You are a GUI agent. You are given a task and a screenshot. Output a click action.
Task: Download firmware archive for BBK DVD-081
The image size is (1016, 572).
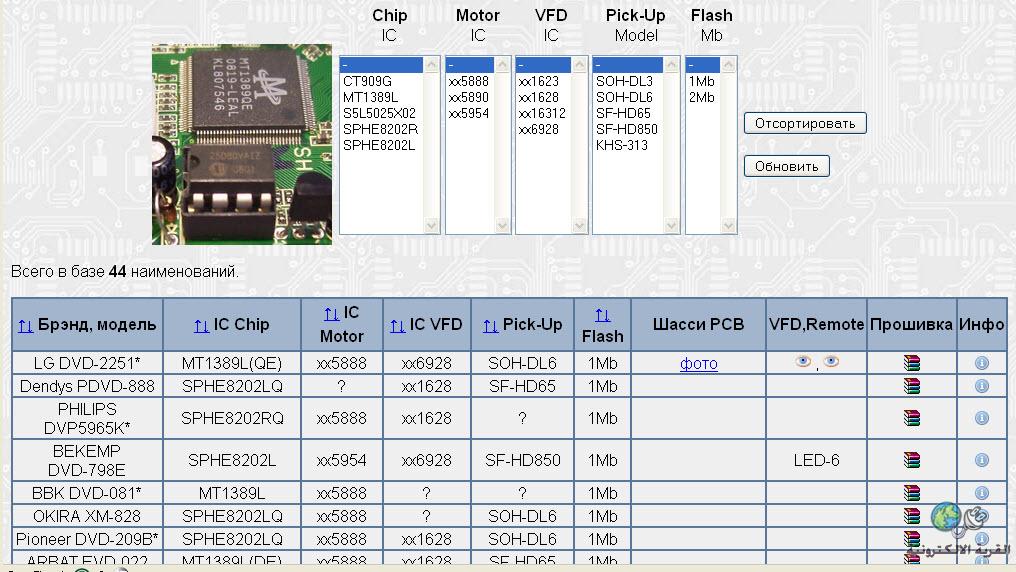pos(912,493)
